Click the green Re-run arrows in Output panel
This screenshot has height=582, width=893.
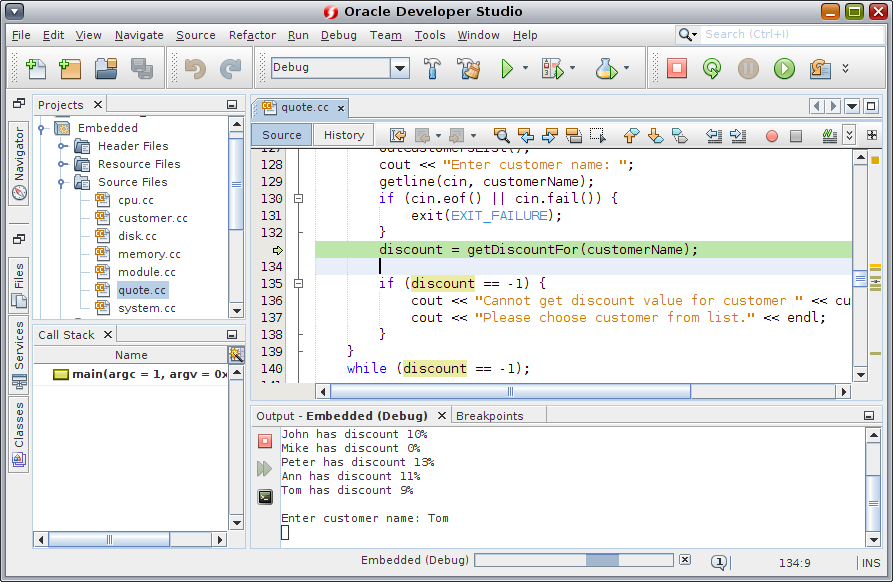coord(264,469)
